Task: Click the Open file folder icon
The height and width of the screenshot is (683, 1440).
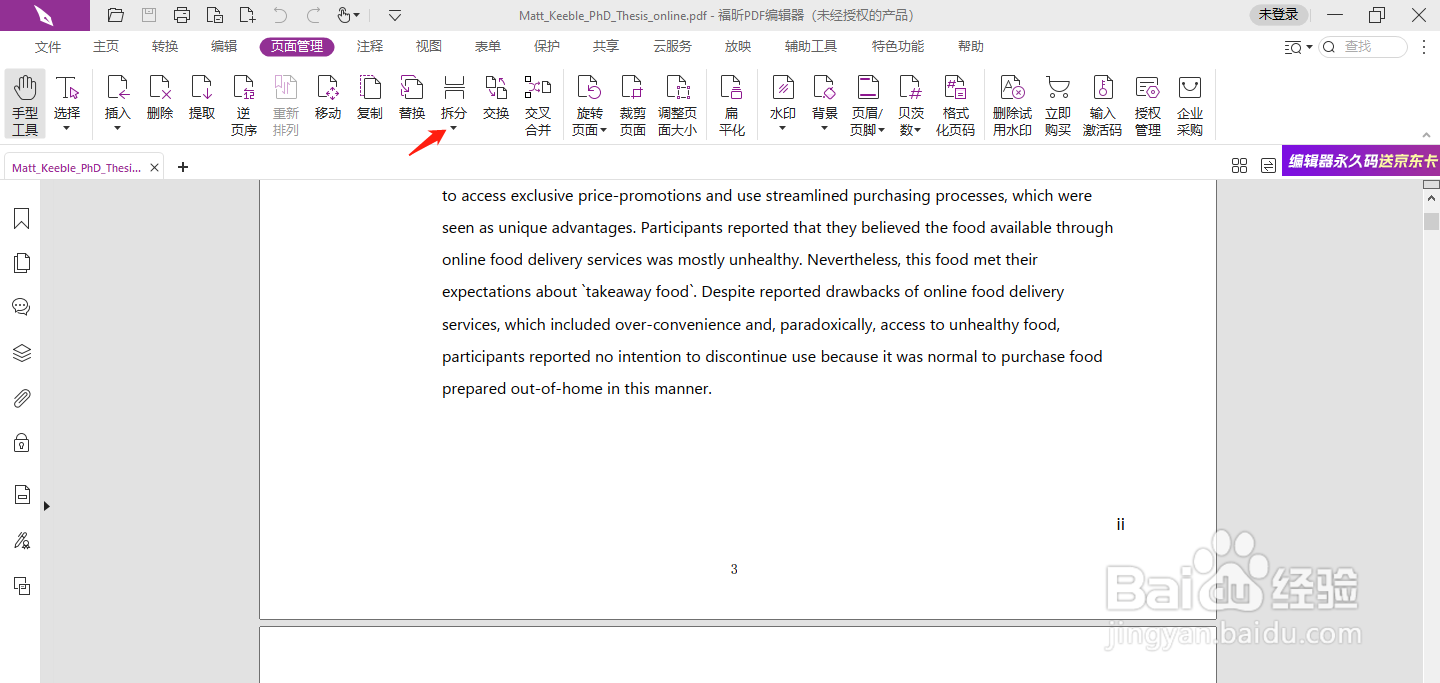Action: (116, 15)
